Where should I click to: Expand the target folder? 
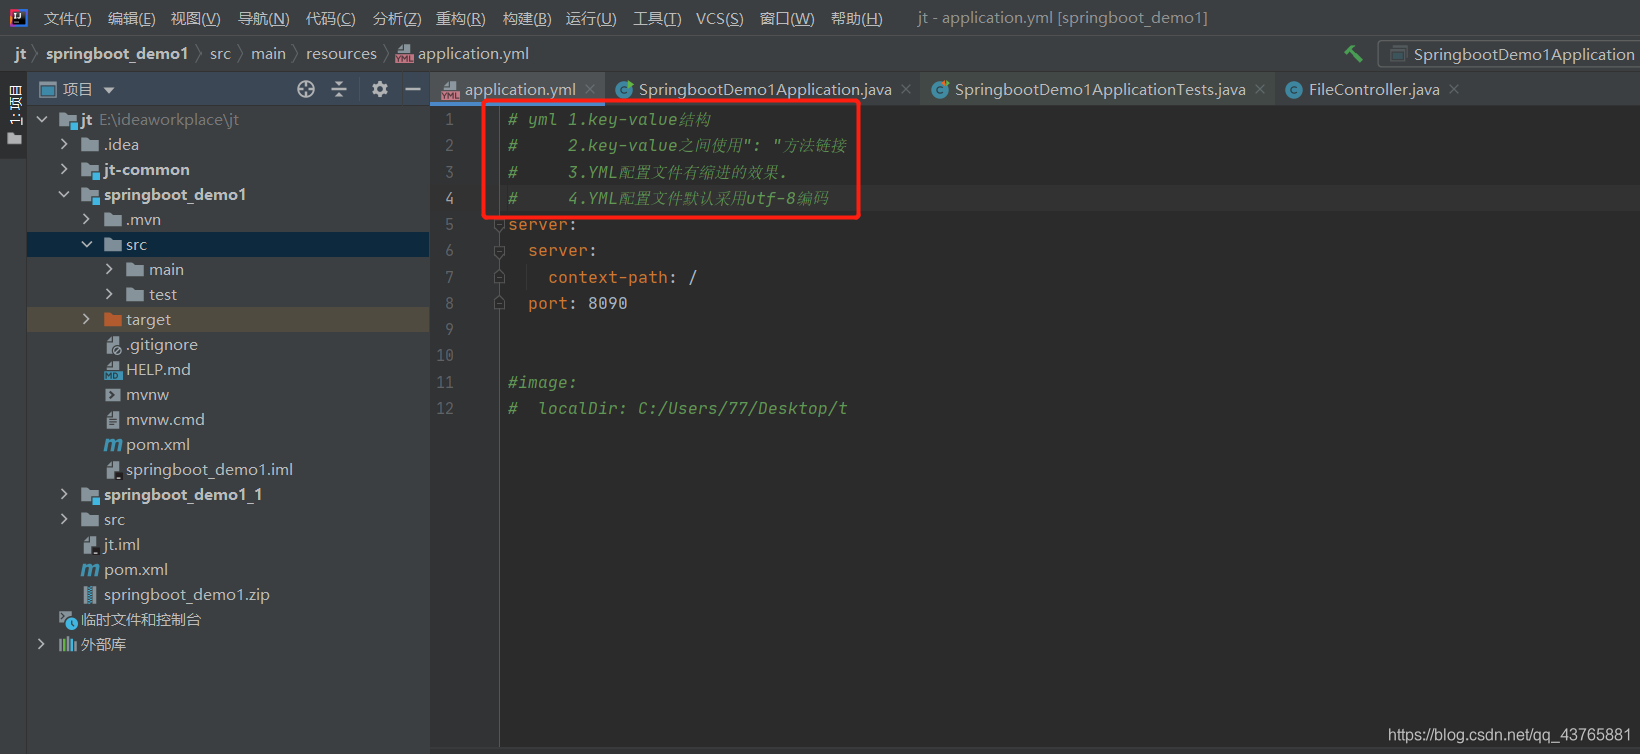(86, 320)
